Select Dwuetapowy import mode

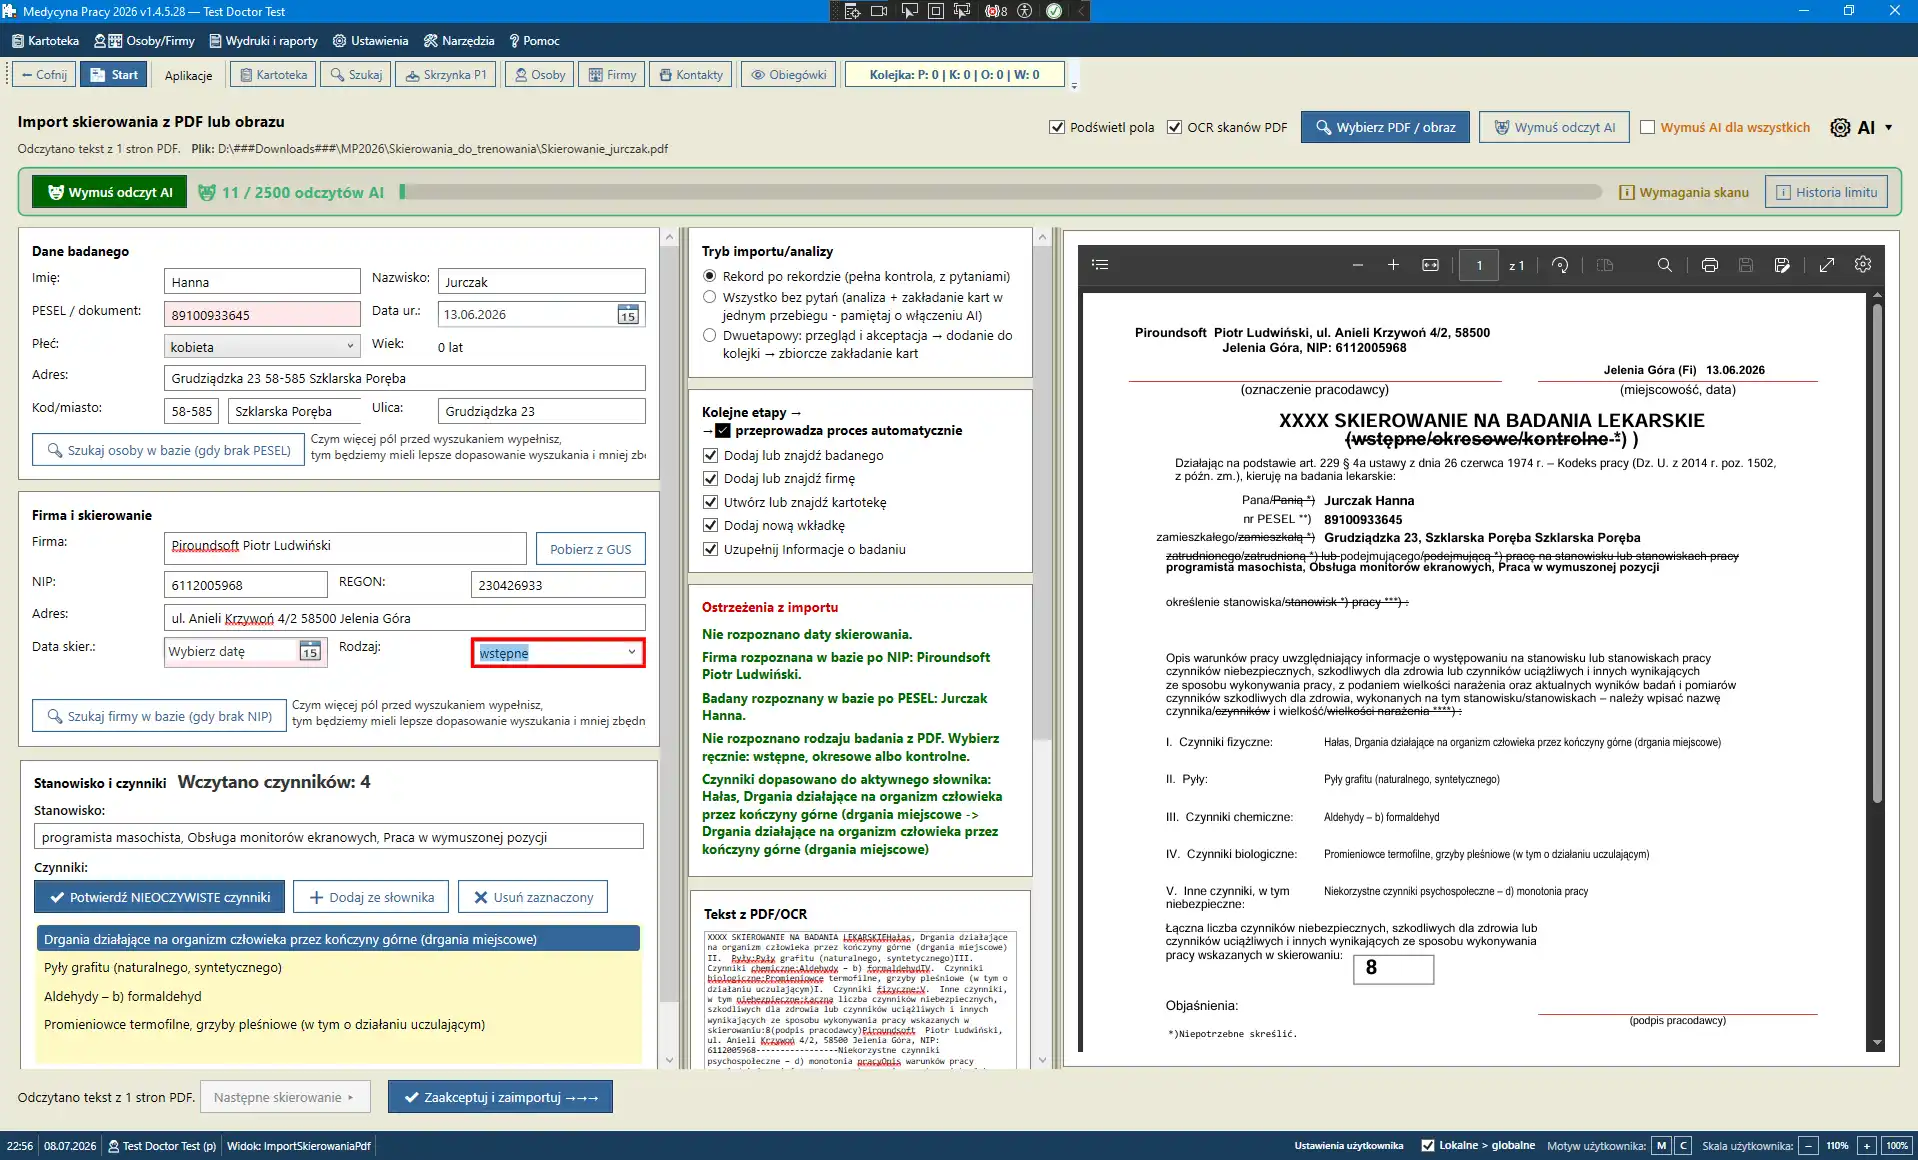710,335
